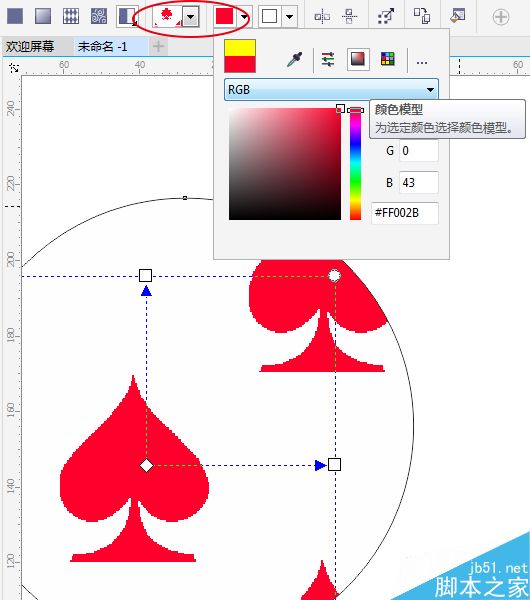Screen dimensions: 530x600
Task: Switch to the 未命名 -1 document tab
Action: 103,47
